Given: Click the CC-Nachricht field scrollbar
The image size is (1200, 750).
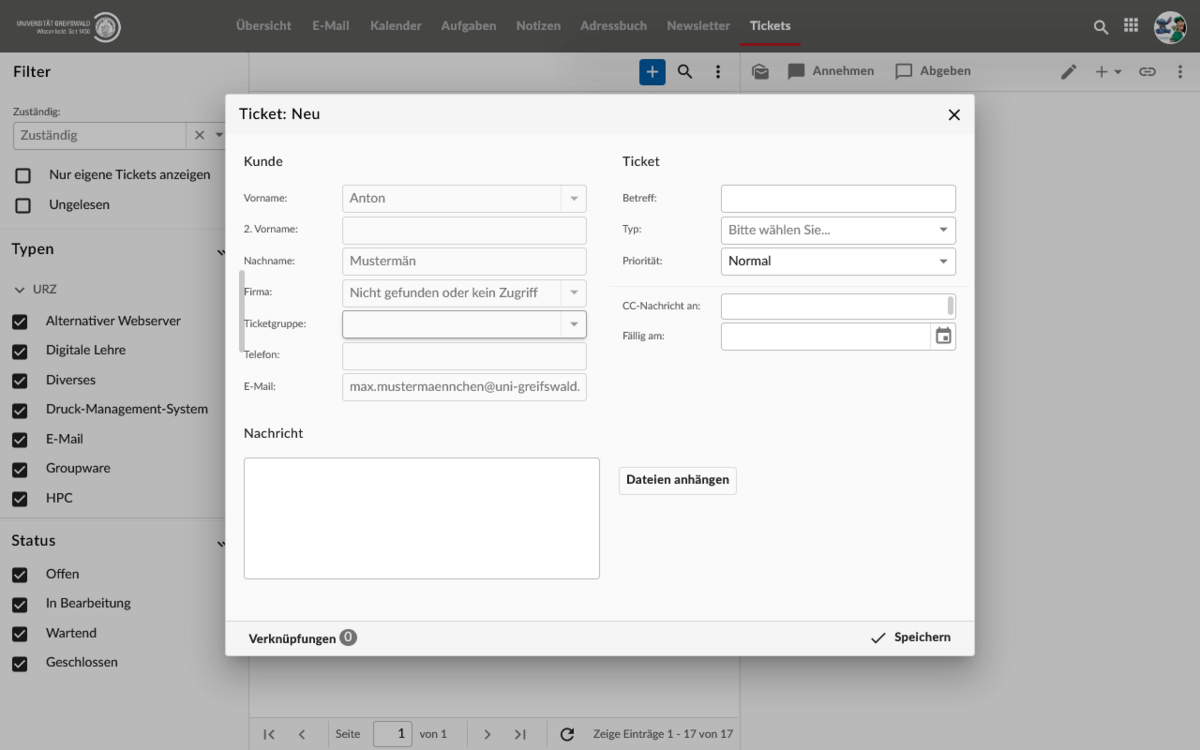Looking at the screenshot, I should (x=950, y=305).
